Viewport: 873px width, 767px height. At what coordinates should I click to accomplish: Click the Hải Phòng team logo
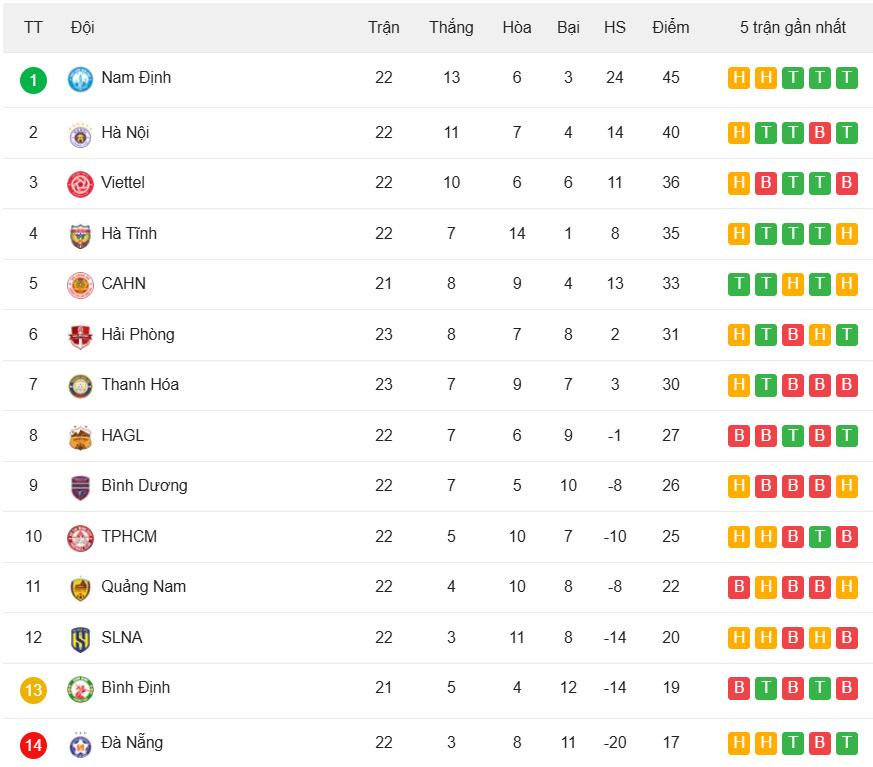pos(80,335)
